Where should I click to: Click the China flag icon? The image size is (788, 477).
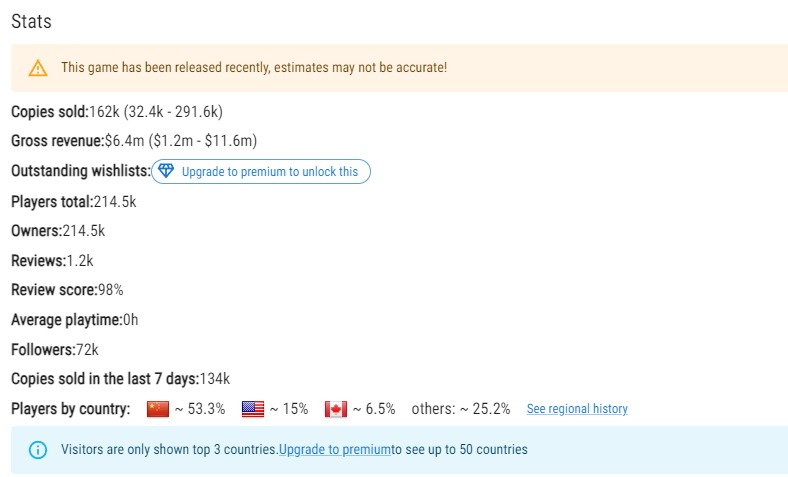158,409
